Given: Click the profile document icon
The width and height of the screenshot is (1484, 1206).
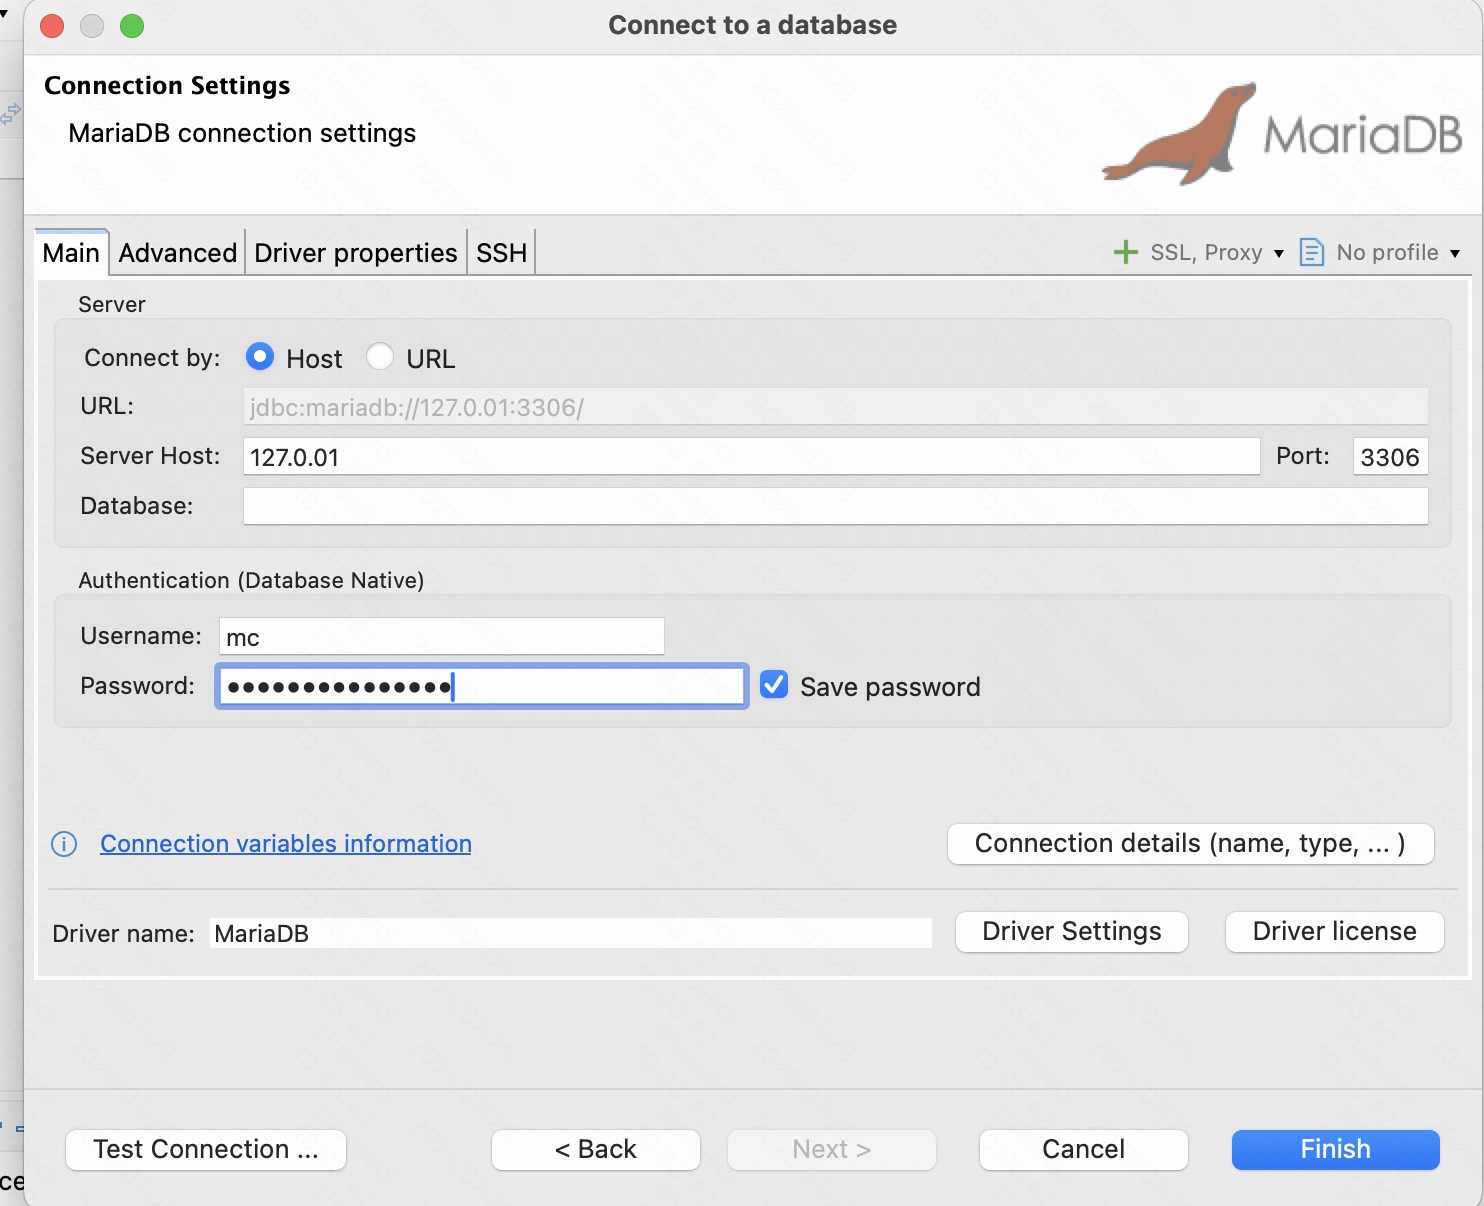Looking at the screenshot, I should (x=1311, y=252).
